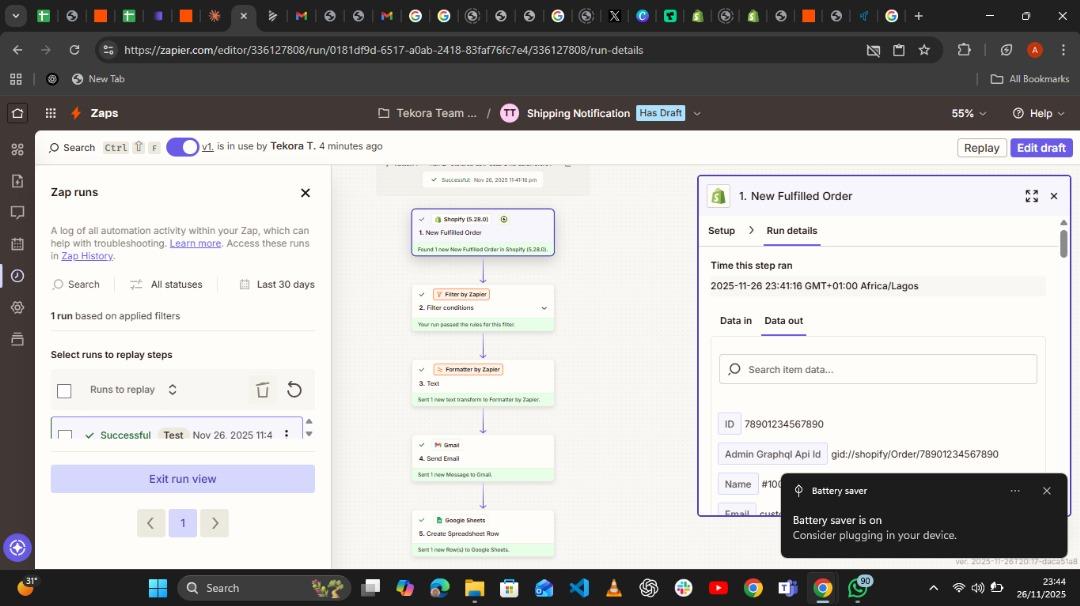1080x606 pixels.
Task: Open the sidebar versions stack icon
Action: coord(17,338)
